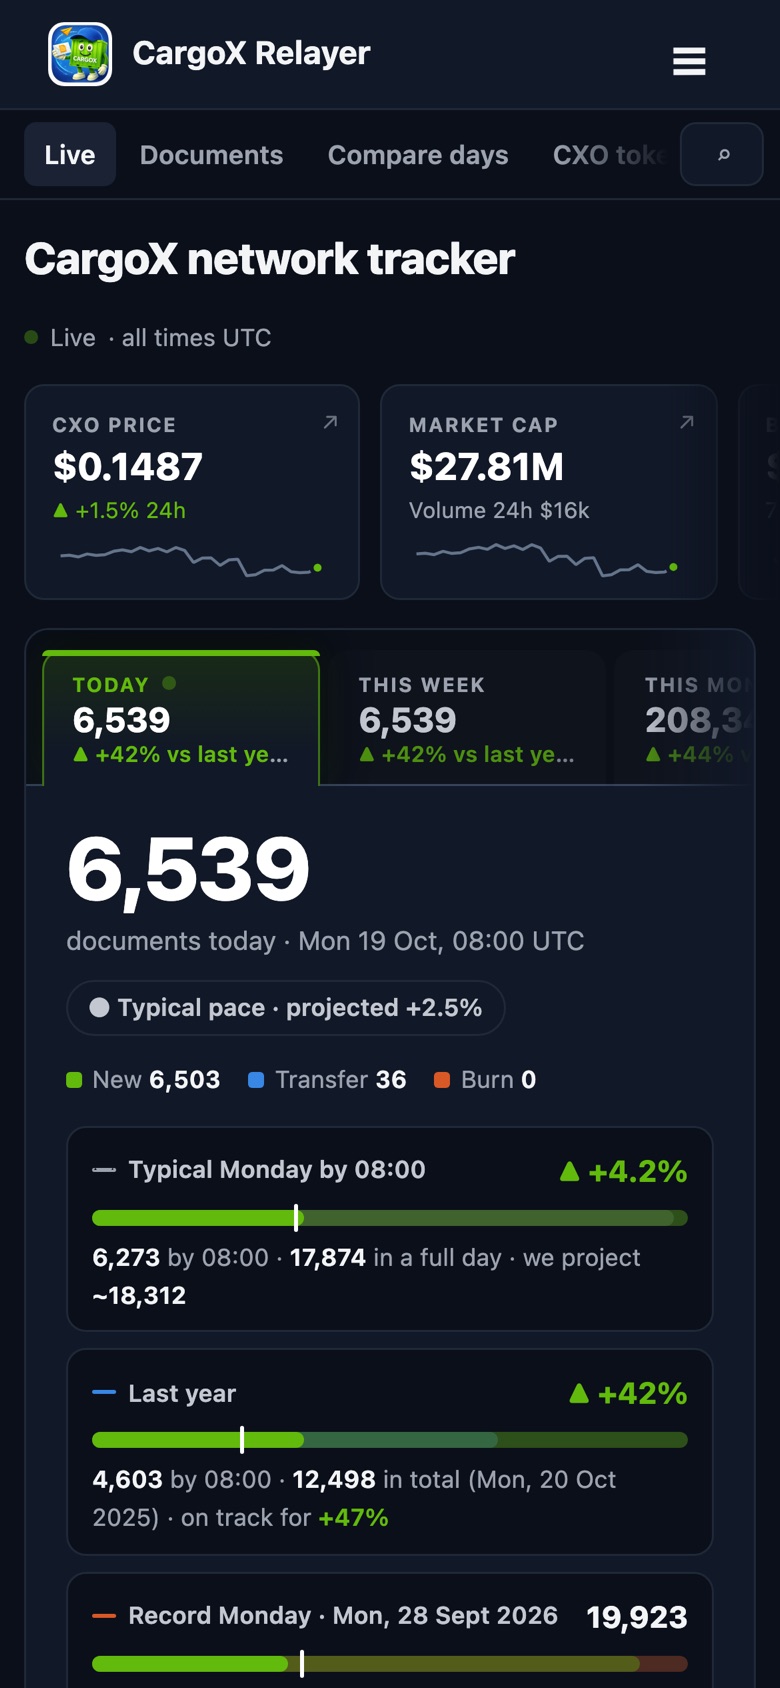
Task: Click the +1.5% 24h price change
Action: tap(119, 510)
